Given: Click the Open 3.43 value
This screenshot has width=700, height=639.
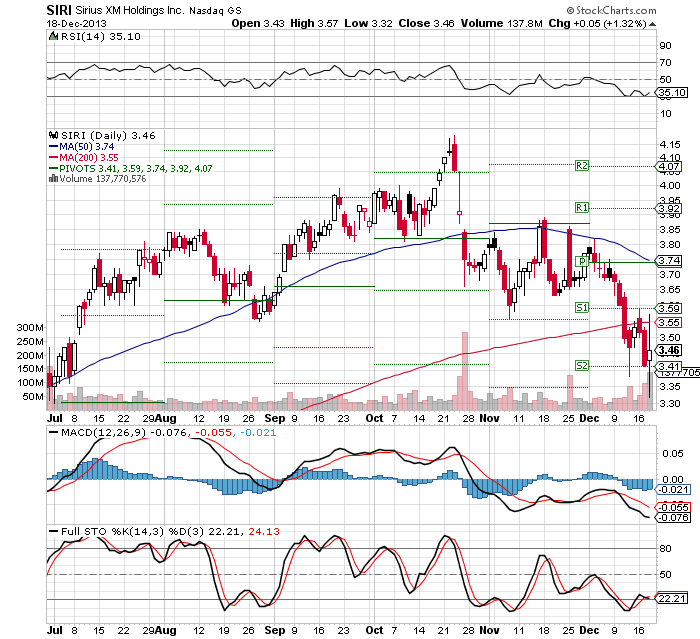Looking at the screenshot, I should pos(258,24).
